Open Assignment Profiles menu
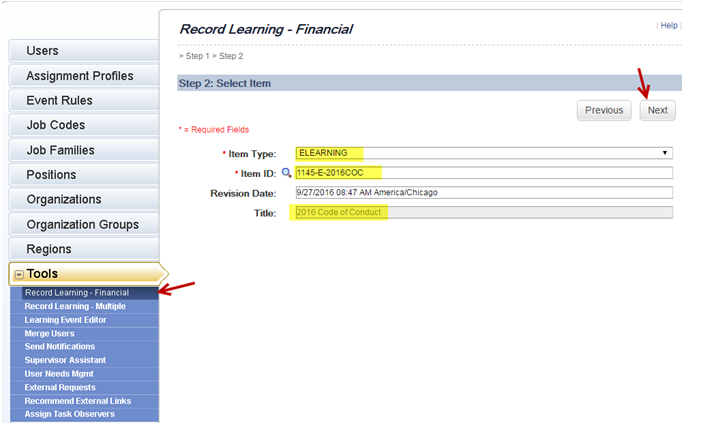714x436 pixels. (x=84, y=76)
